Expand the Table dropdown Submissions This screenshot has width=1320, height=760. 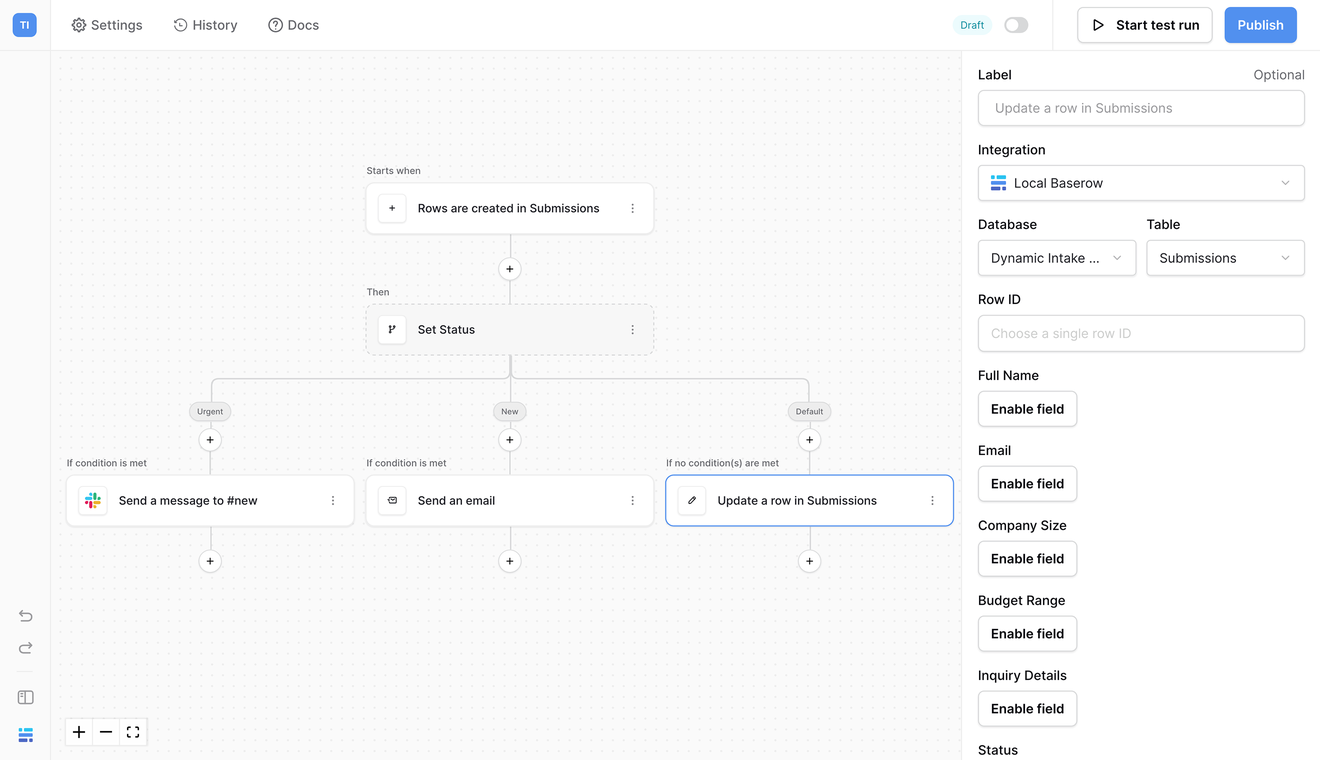1225,258
